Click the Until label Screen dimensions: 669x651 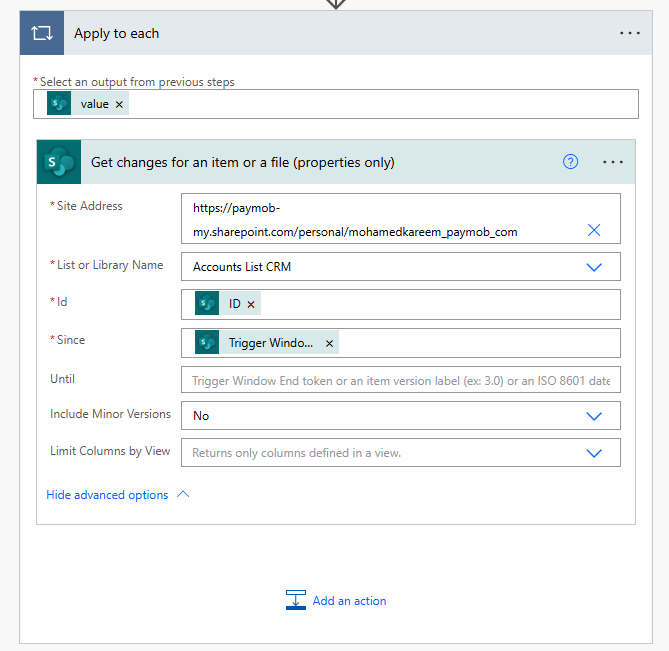tap(62, 379)
